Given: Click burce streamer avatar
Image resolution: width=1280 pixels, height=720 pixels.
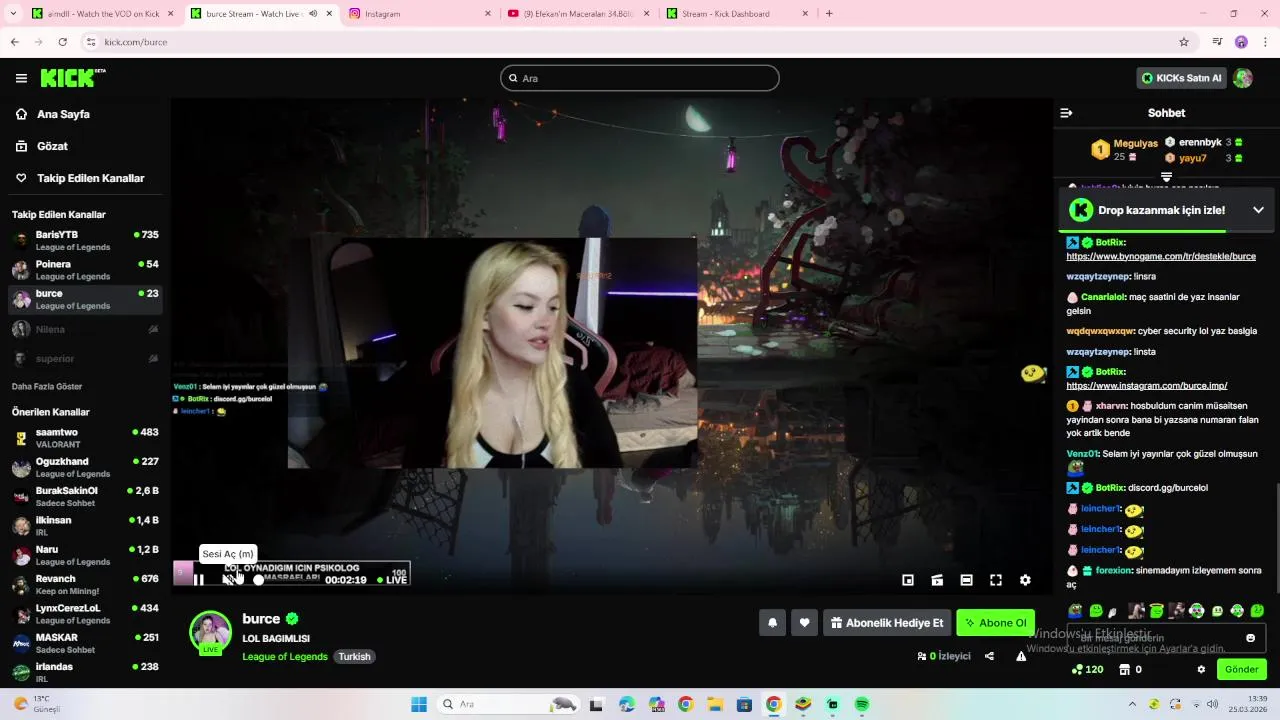Looking at the screenshot, I should [x=210, y=632].
